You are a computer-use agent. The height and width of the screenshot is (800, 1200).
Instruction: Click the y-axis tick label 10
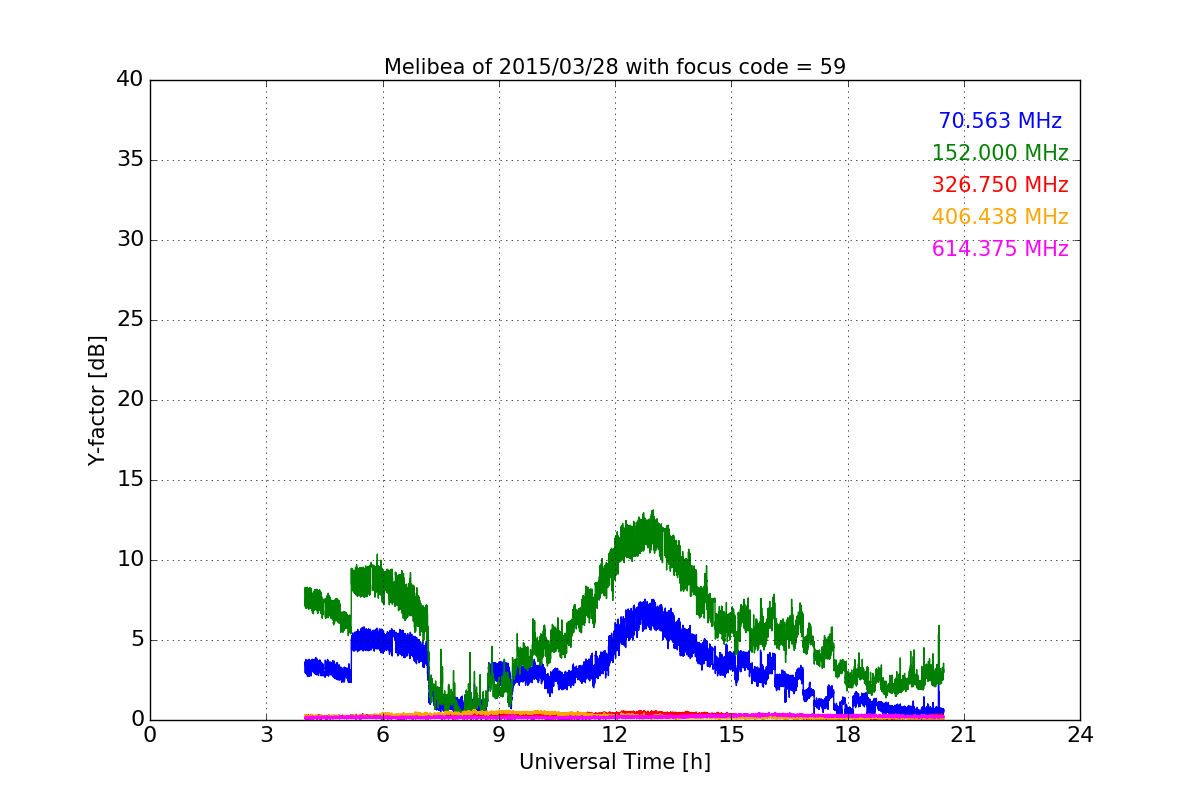point(130,560)
